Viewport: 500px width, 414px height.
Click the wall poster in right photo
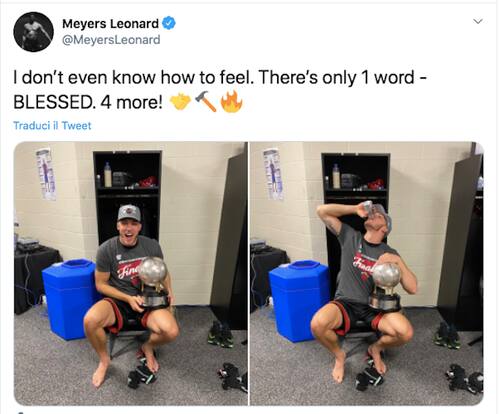tap(273, 174)
